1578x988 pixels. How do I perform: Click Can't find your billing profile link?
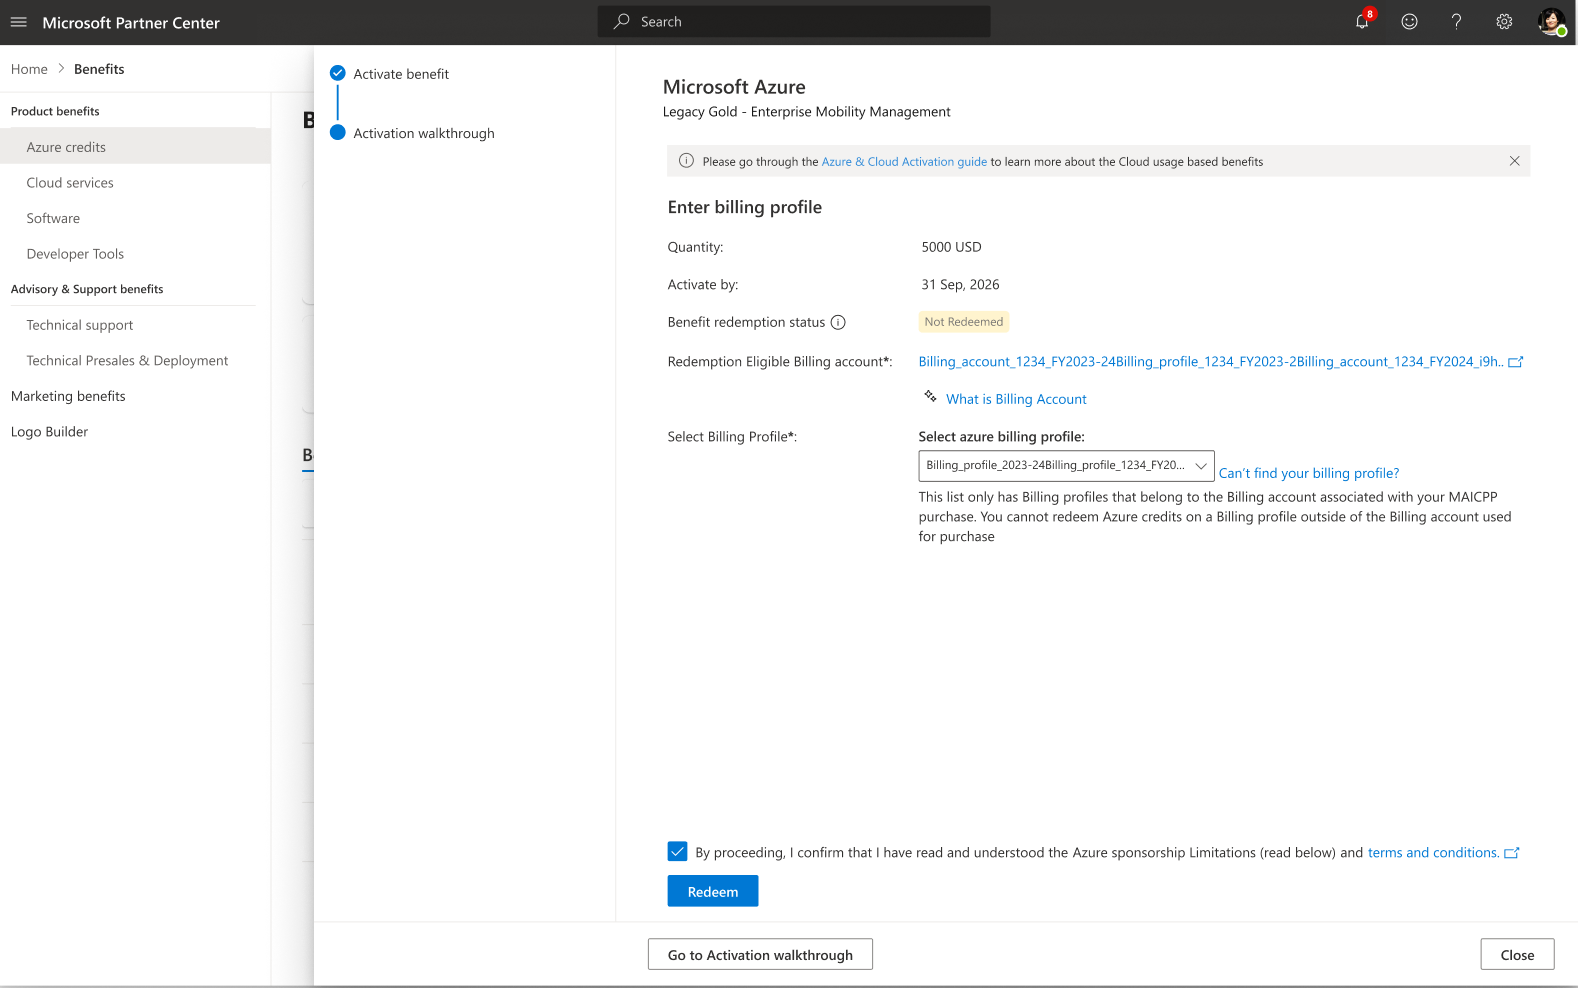pyautogui.click(x=1309, y=473)
